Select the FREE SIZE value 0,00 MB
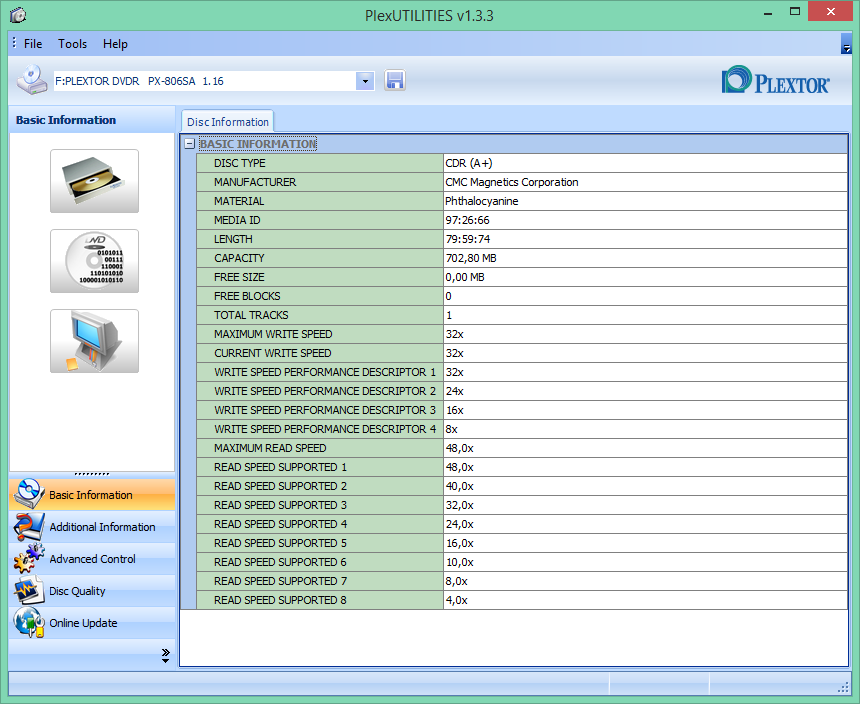Image resolution: width=860 pixels, height=704 pixels. [x=465, y=277]
